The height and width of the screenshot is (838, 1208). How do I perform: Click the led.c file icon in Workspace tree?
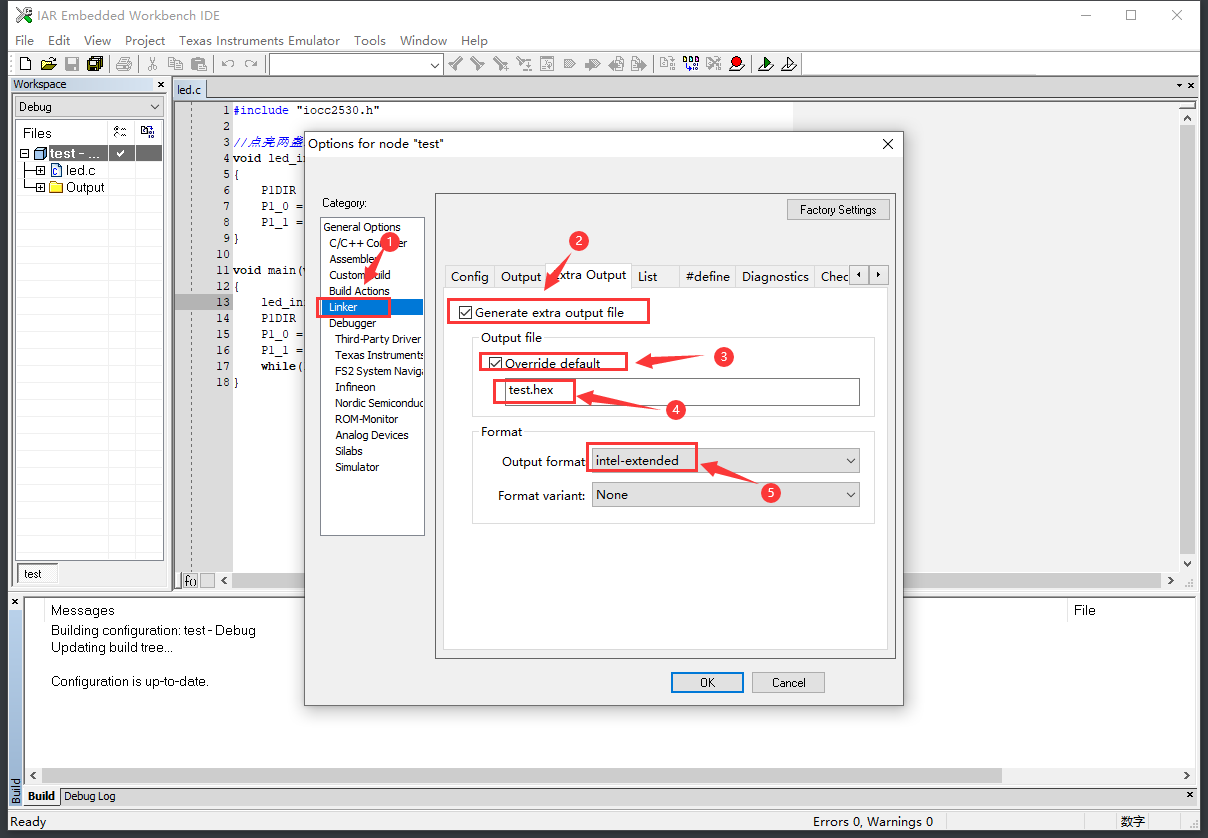(x=57, y=171)
